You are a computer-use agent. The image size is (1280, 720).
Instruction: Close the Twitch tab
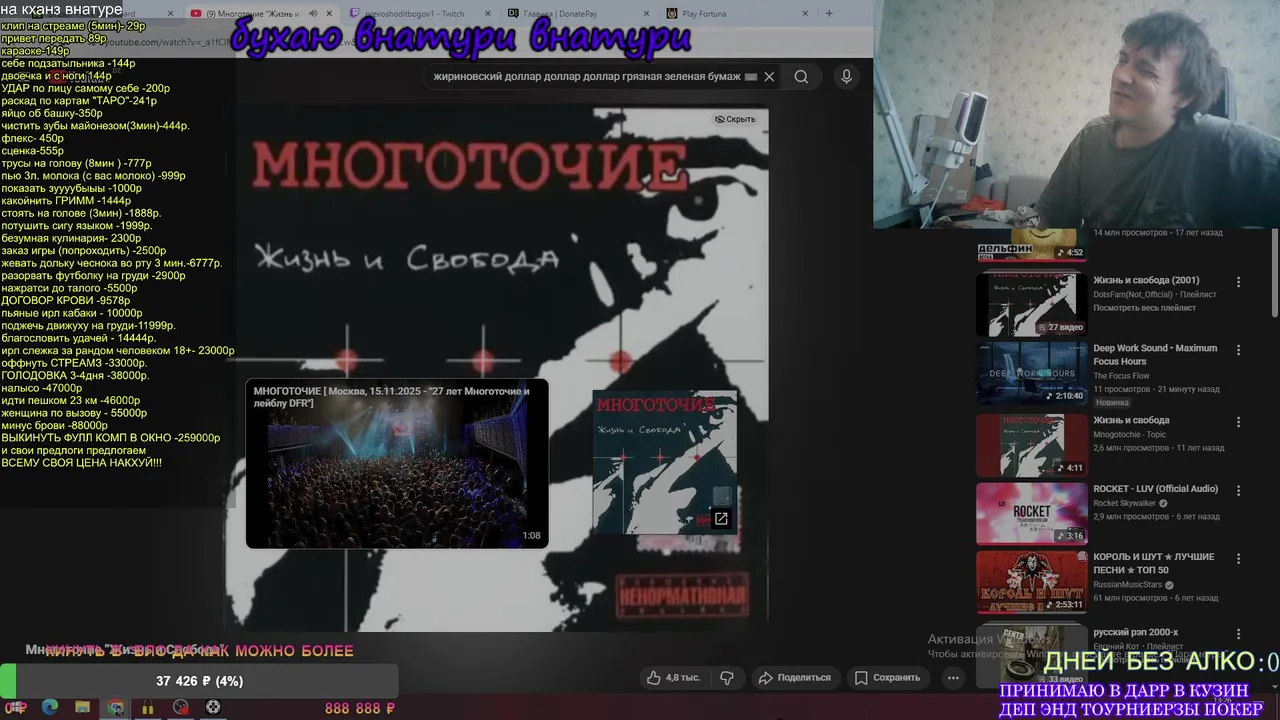(x=488, y=14)
